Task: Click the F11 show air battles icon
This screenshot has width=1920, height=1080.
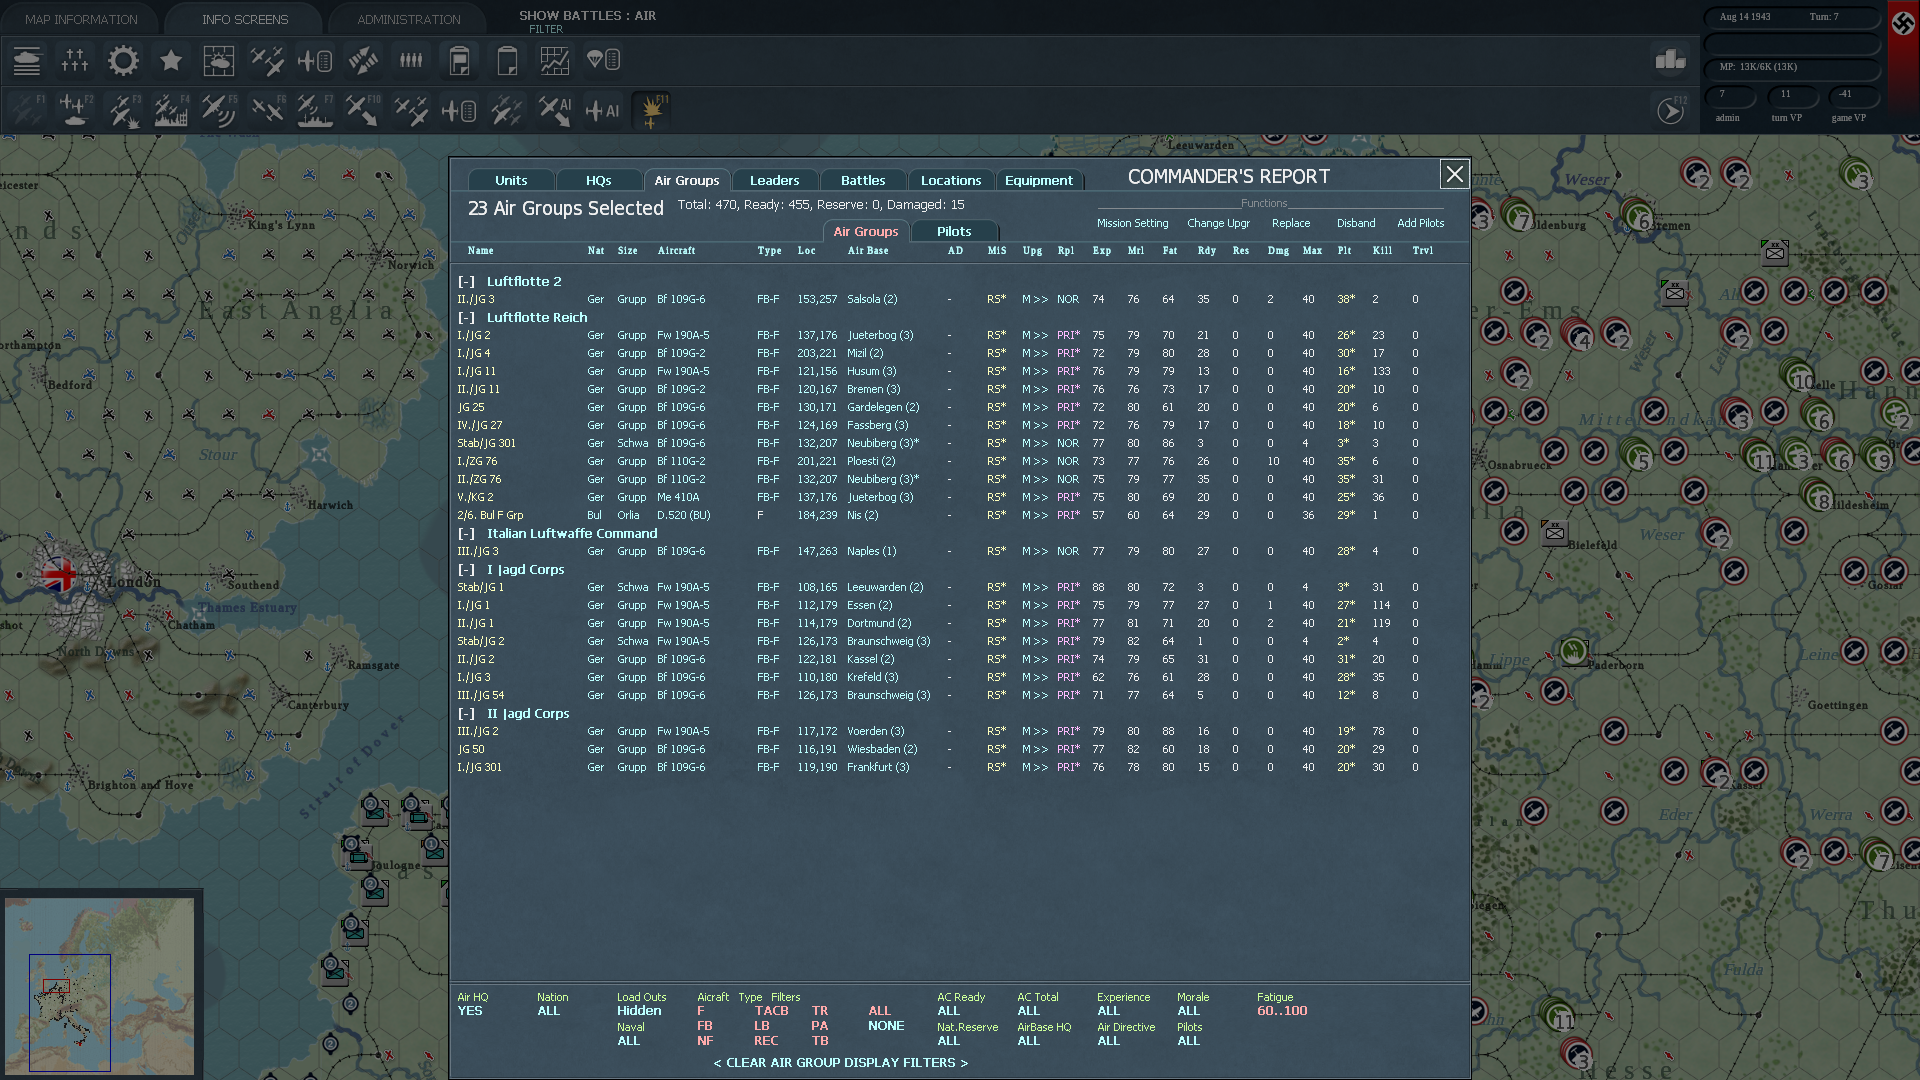Action: 651,111
